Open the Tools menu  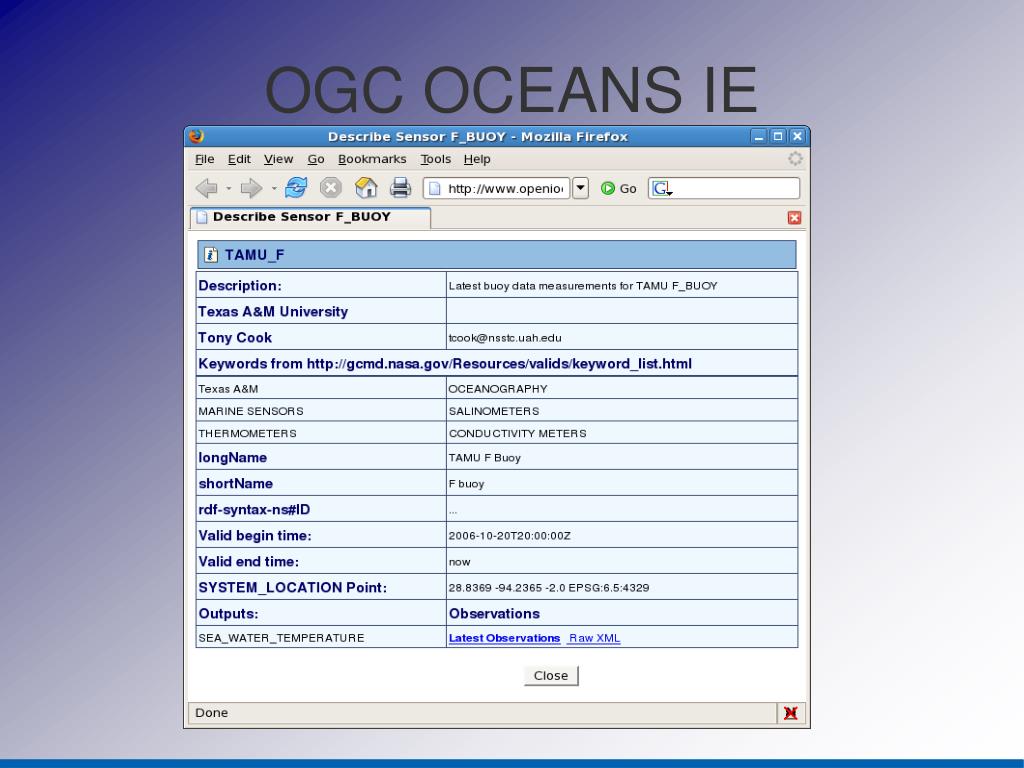point(436,159)
